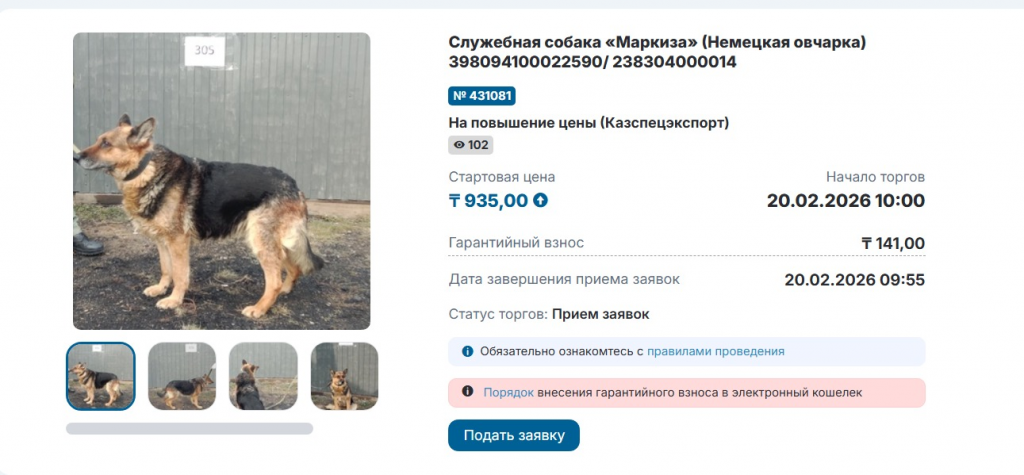This screenshot has width=1024, height=475.
Task: Click the red warning icon before 'Порядок'
Action: pos(467,393)
